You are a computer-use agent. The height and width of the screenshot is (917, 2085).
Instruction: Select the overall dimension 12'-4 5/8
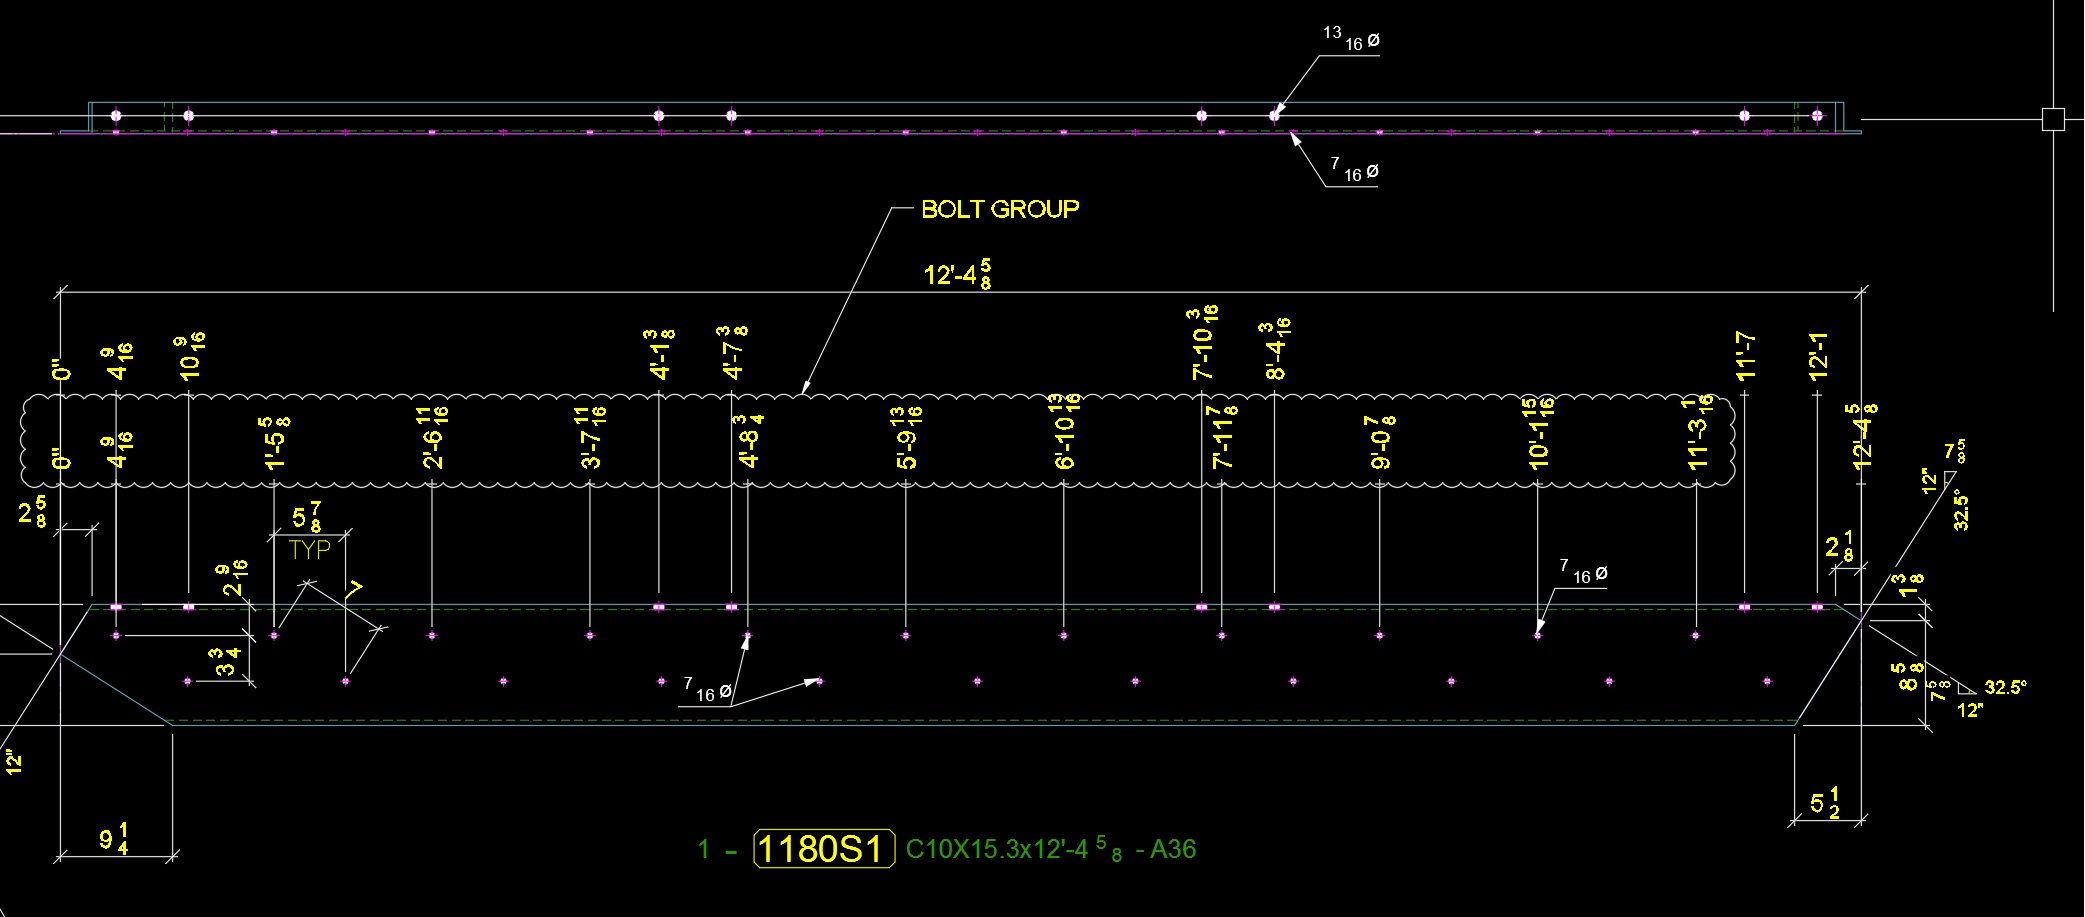pyautogui.click(x=962, y=271)
